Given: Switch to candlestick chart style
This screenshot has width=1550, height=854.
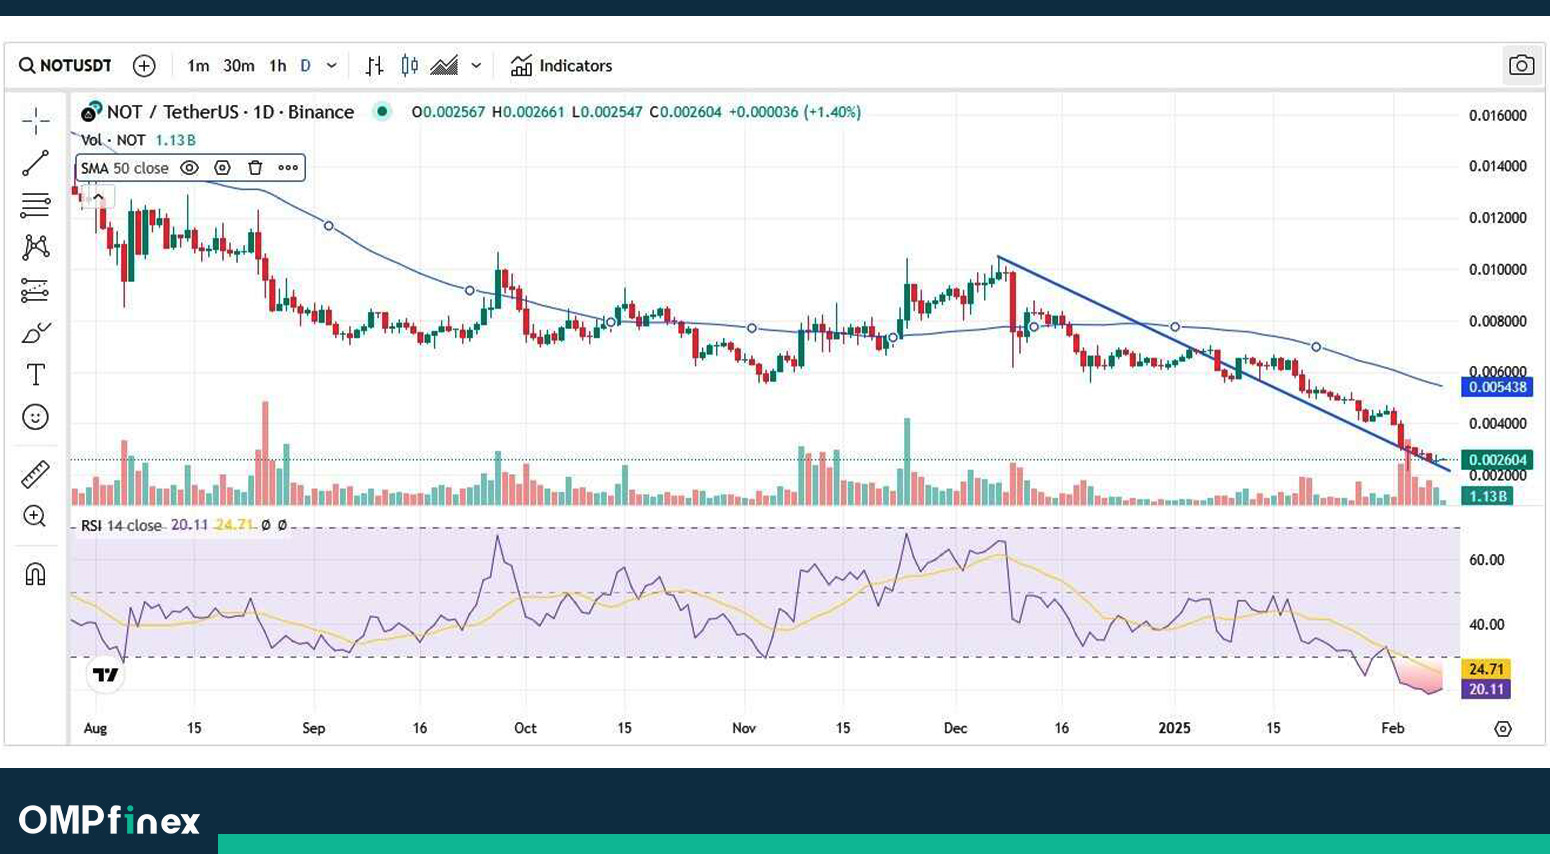Looking at the screenshot, I should pyautogui.click(x=409, y=66).
